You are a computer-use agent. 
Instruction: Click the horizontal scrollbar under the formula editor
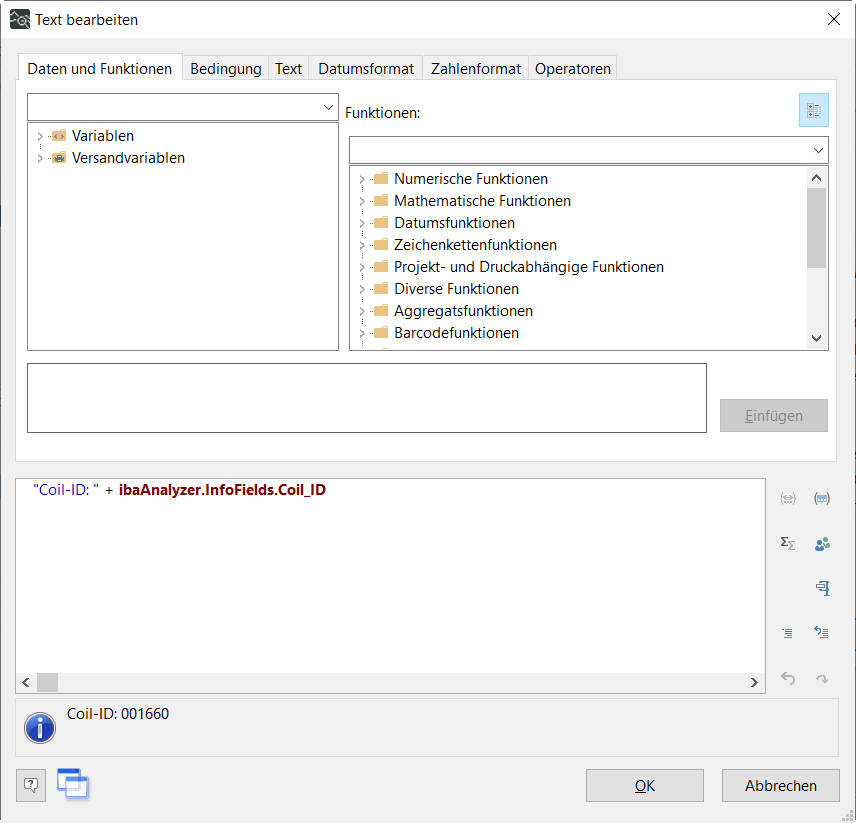click(x=400, y=682)
